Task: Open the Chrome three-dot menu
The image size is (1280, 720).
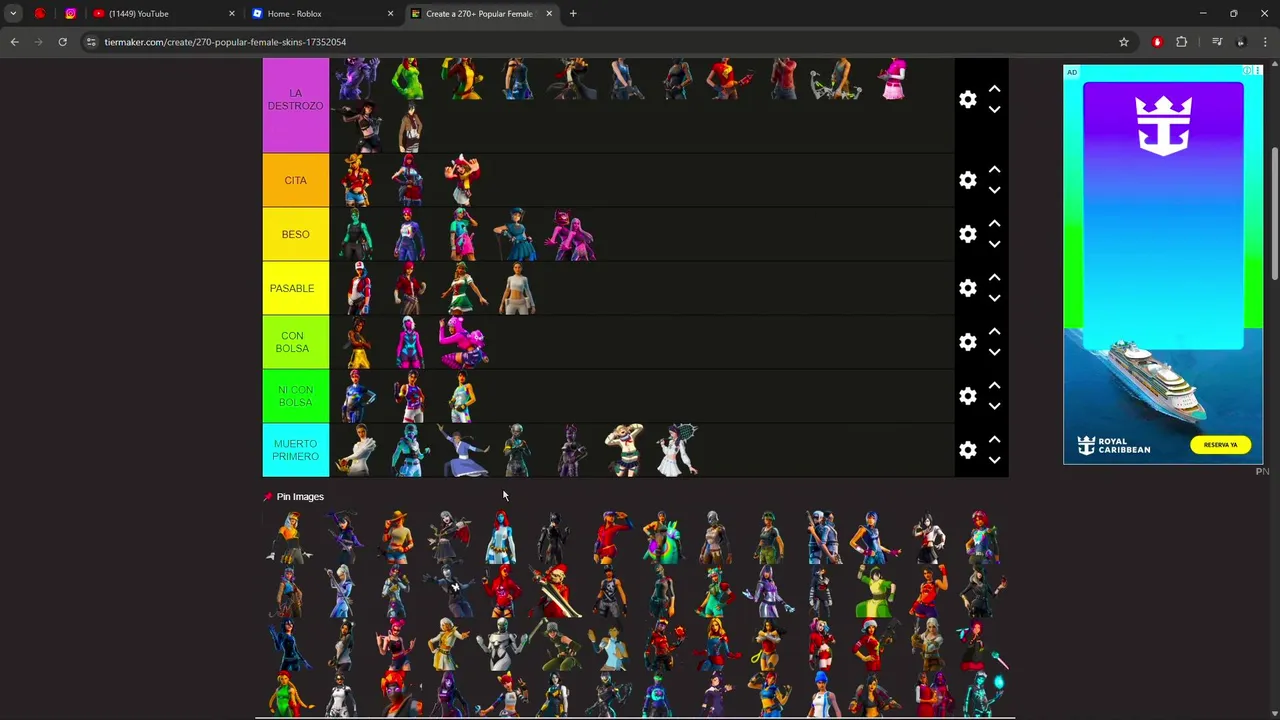Action: click(x=1266, y=42)
